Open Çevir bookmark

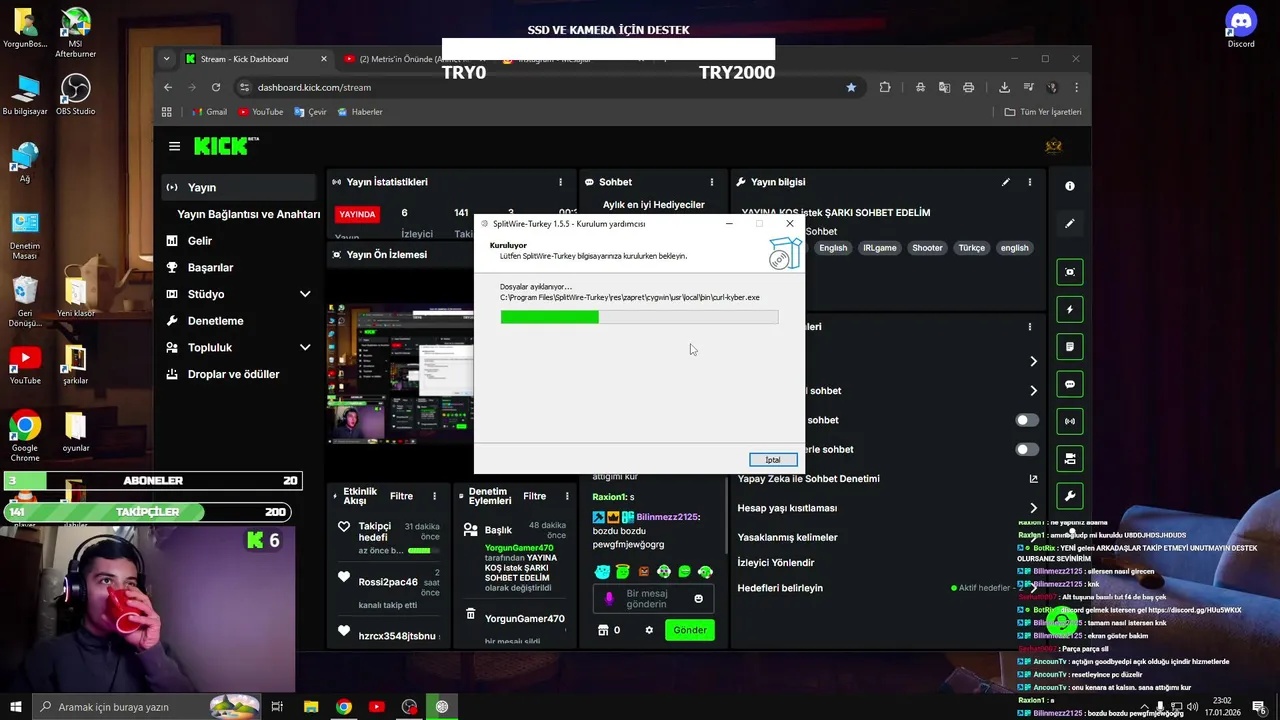click(310, 112)
